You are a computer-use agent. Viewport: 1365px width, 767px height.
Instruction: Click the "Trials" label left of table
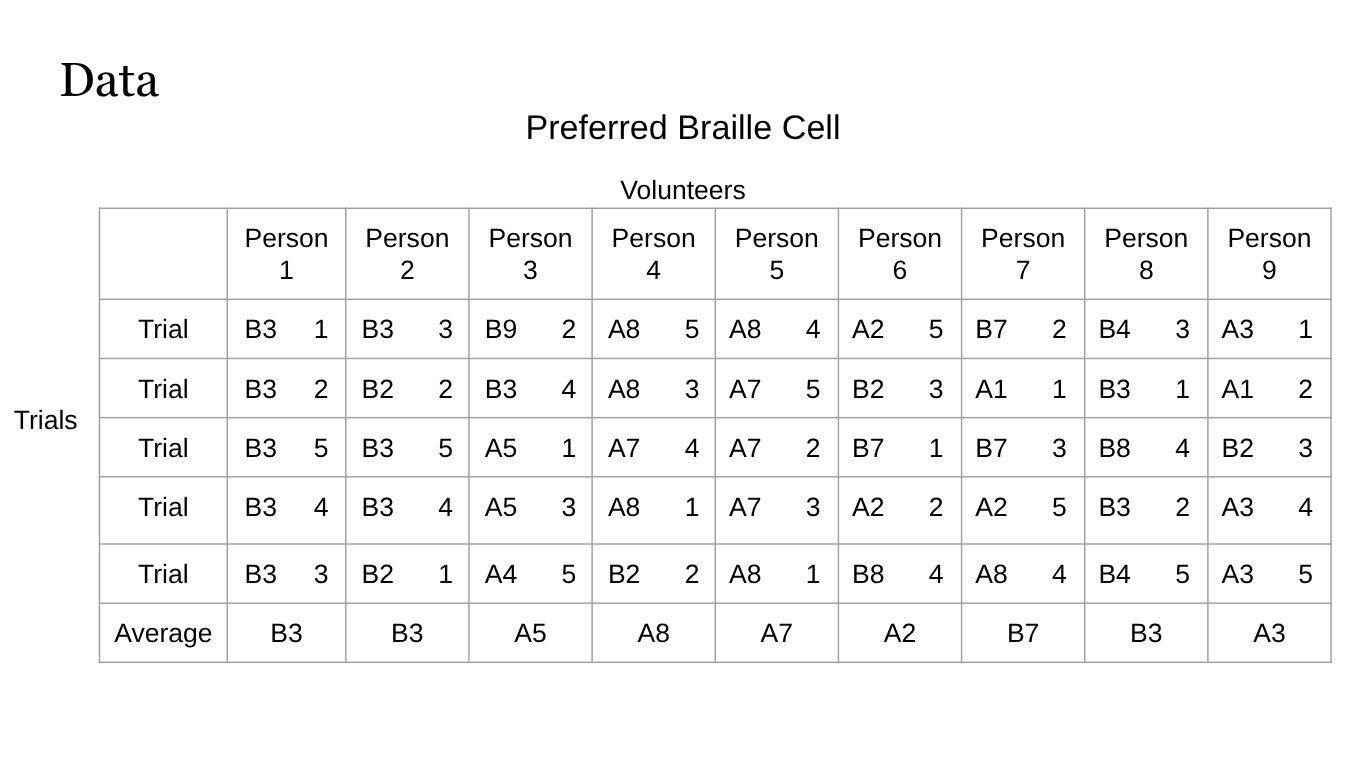pyautogui.click(x=46, y=421)
